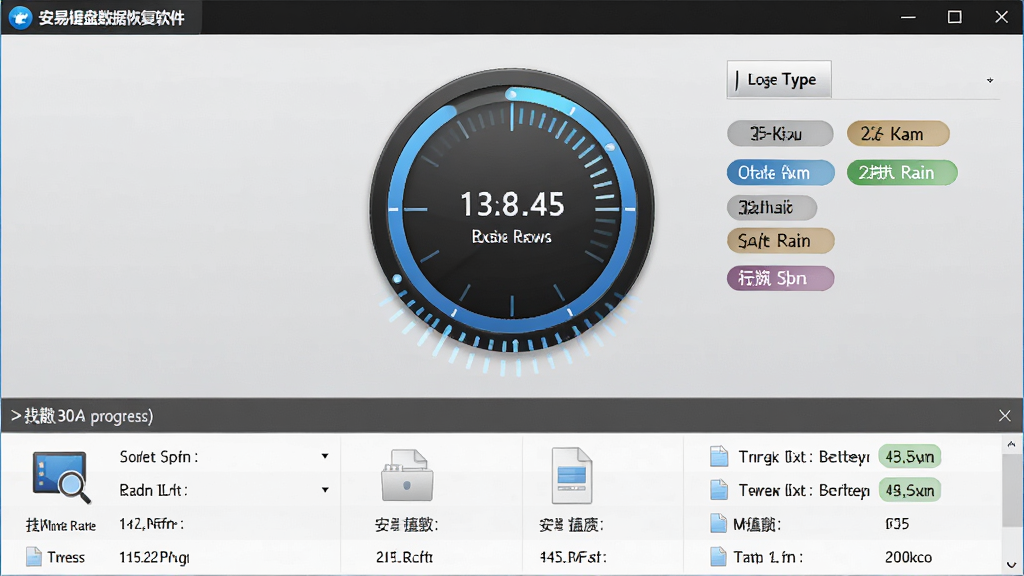Click the scroll up arrow in the bottom panel
The height and width of the screenshot is (576, 1024).
pyautogui.click(x=1011, y=445)
